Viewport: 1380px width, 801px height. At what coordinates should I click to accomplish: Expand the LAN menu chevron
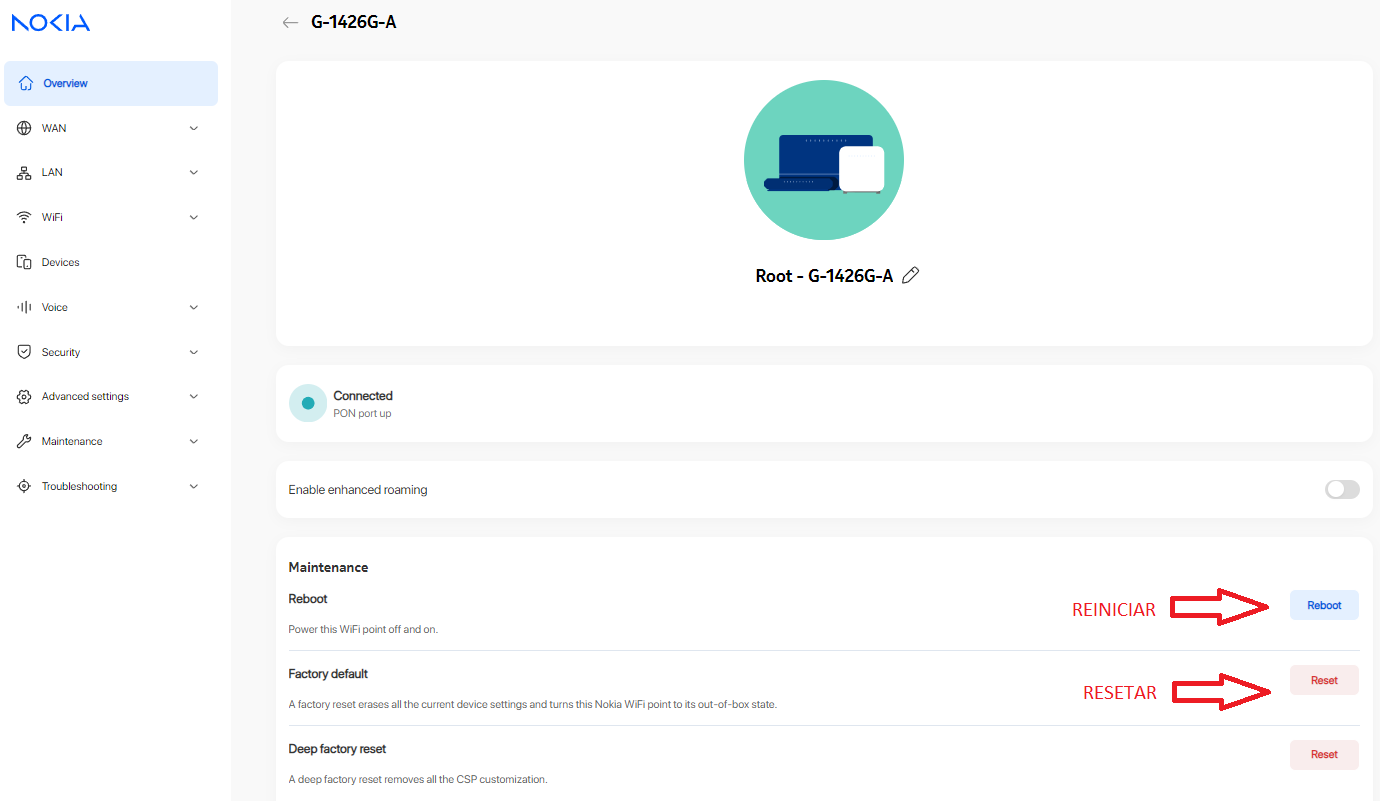click(194, 172)
